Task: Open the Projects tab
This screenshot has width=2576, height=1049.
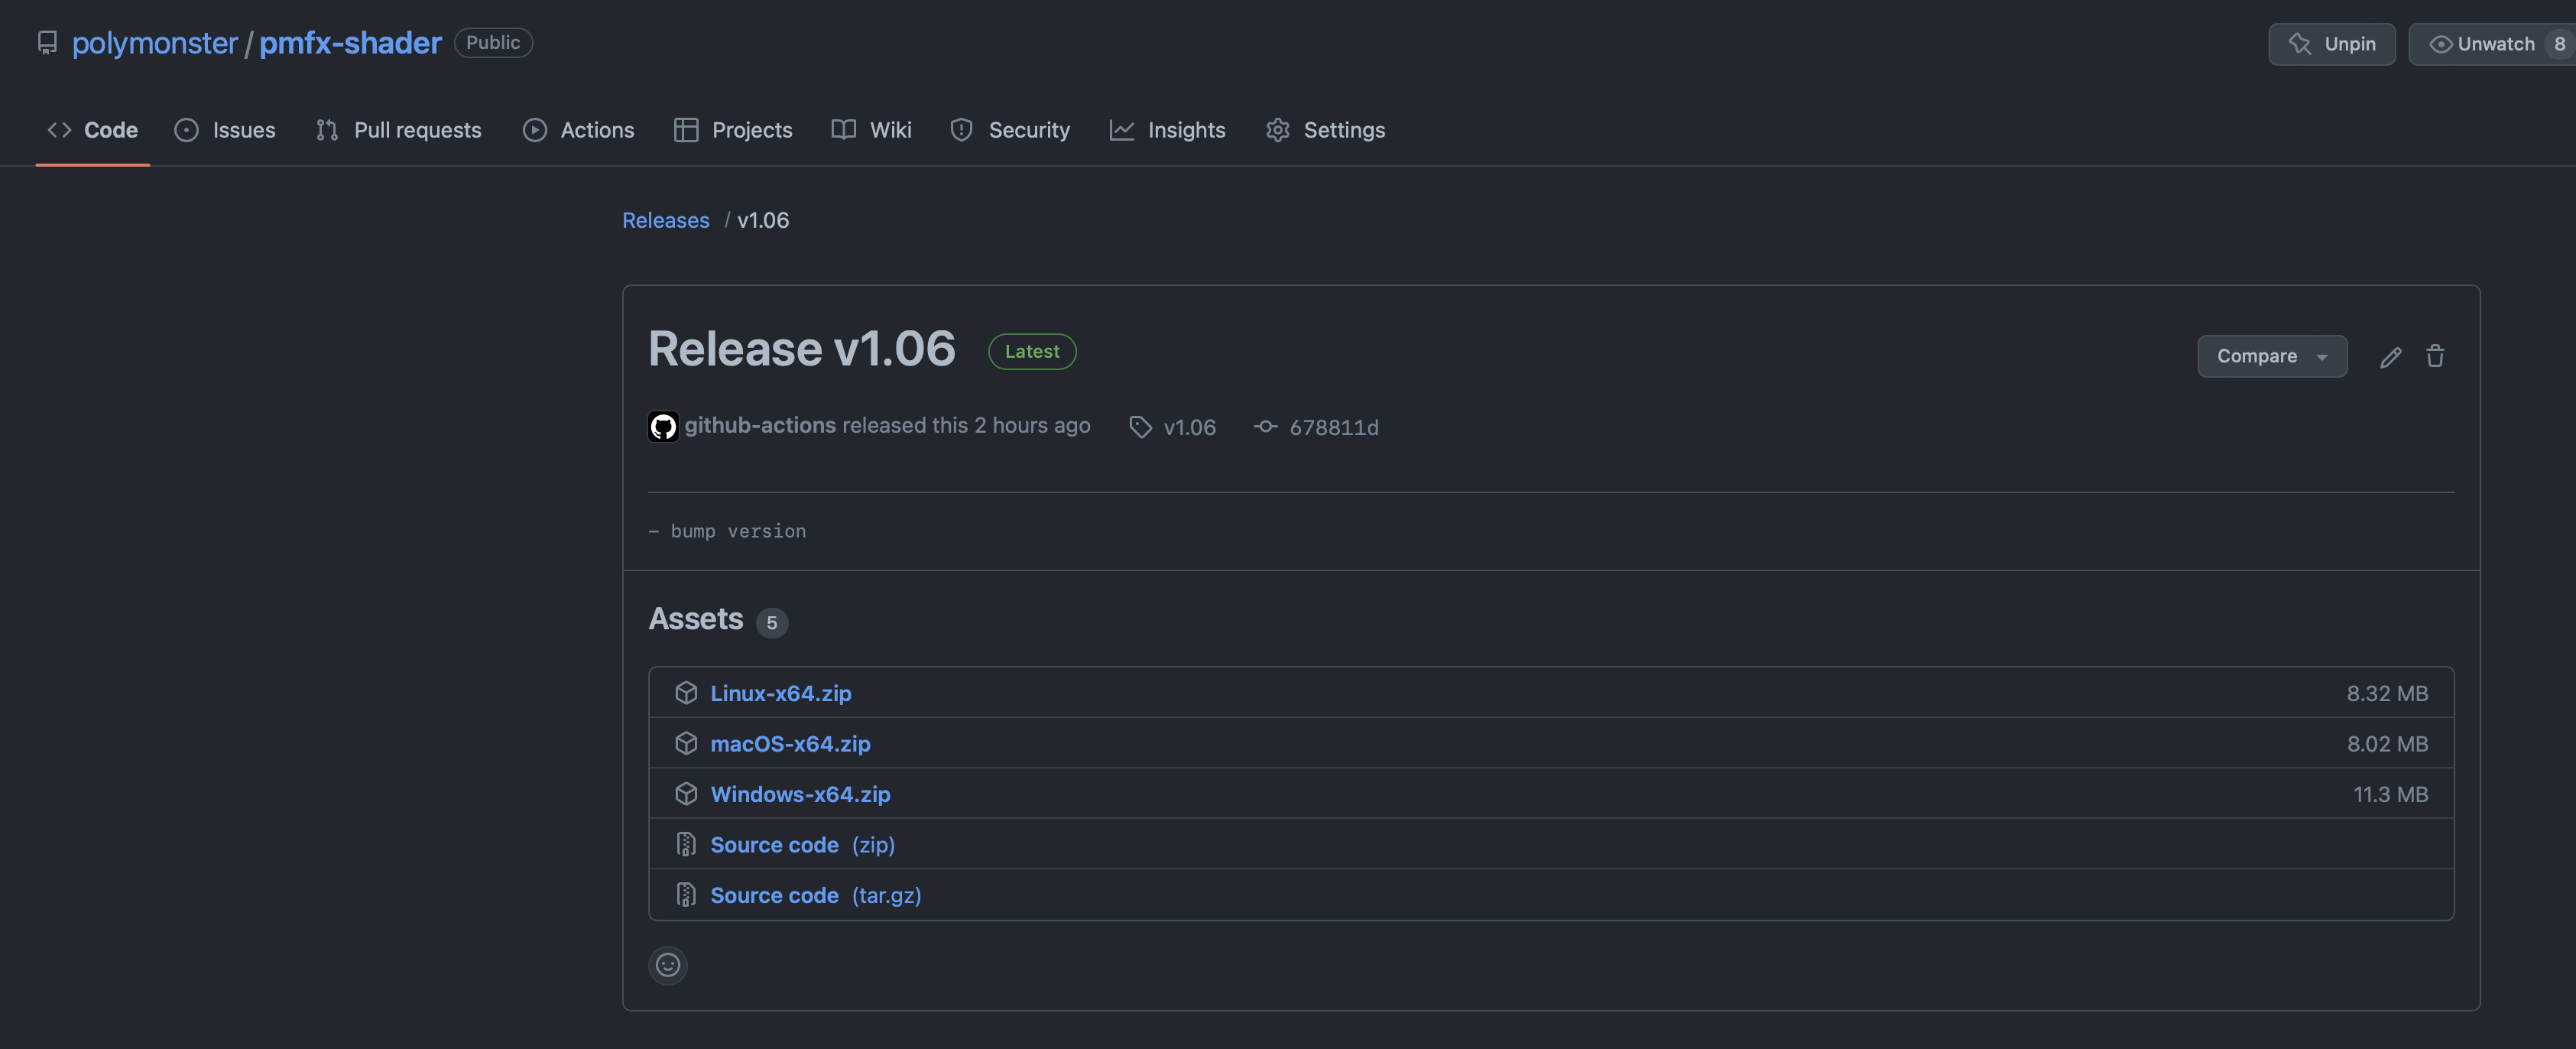Action: tap(733, 130)
